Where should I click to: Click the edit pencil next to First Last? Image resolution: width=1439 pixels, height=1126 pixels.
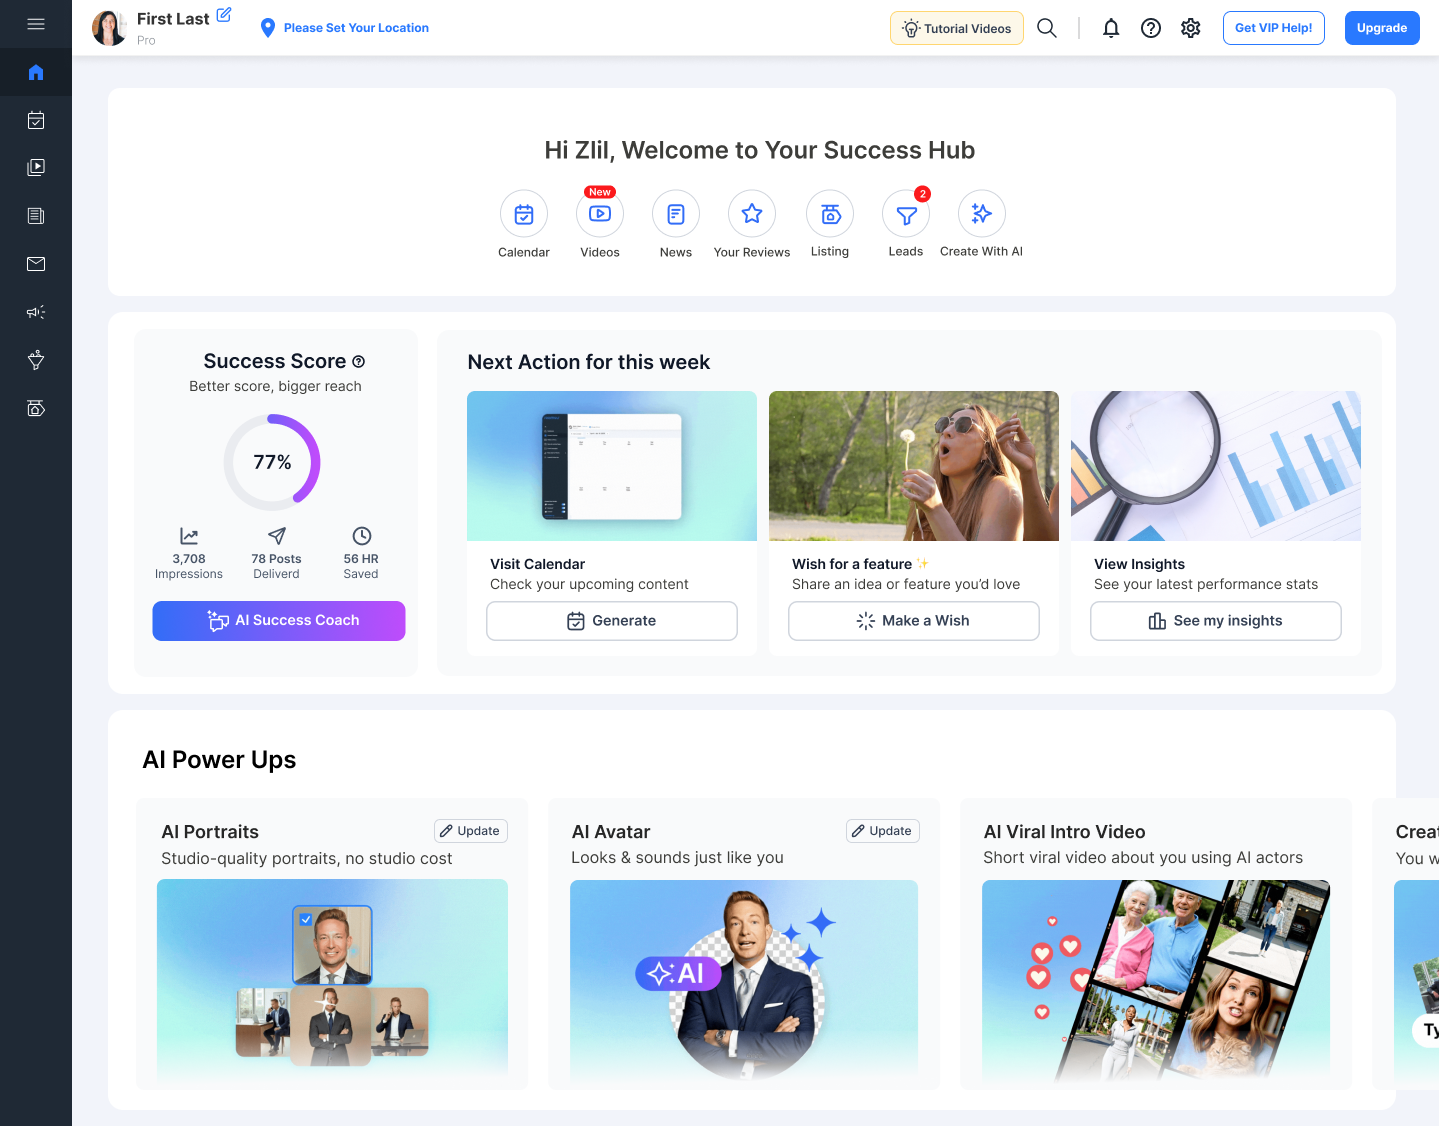(224, 15)
